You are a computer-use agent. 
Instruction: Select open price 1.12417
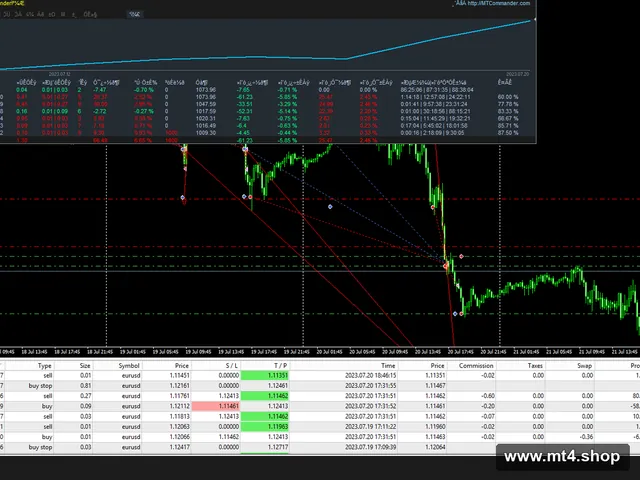(x=179, y=447)
